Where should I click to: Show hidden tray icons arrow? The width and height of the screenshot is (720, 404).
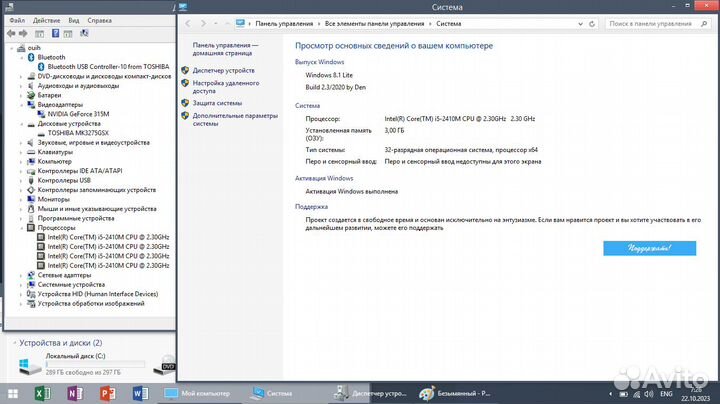coord(610,394)
